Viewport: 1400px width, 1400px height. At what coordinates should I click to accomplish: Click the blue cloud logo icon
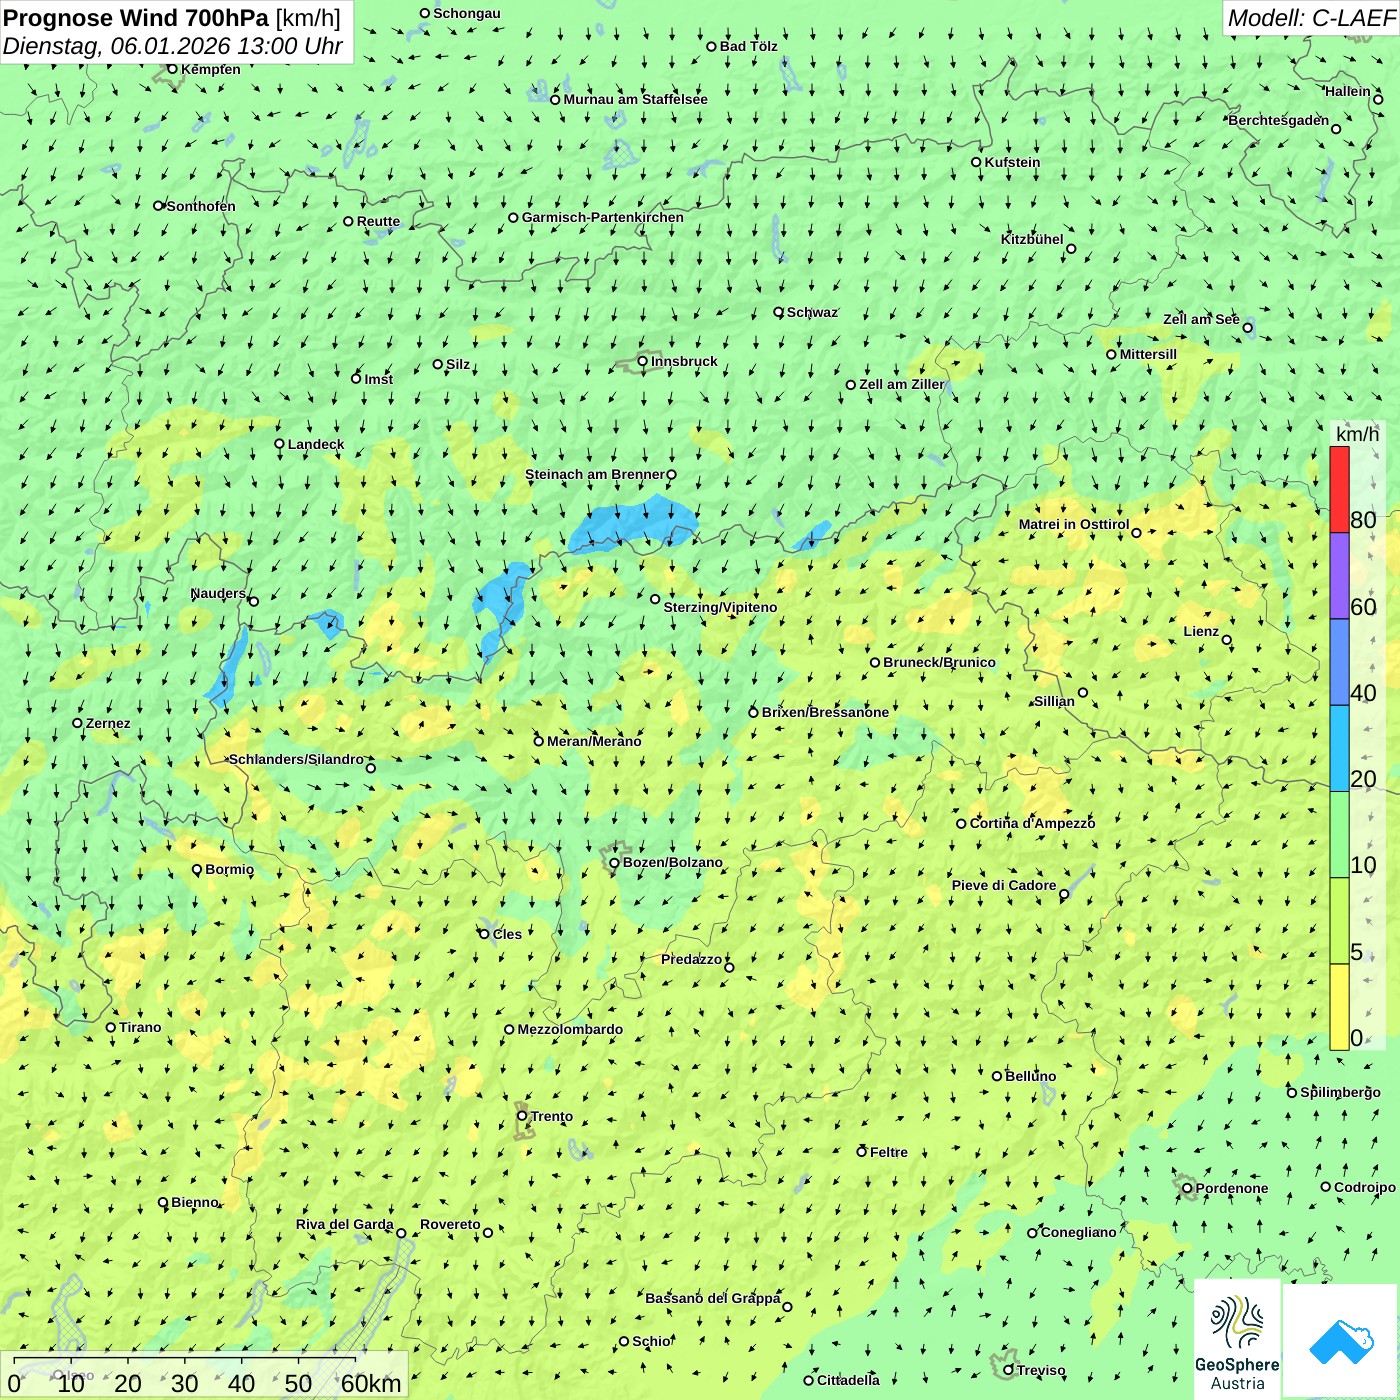[1341, 1341]
